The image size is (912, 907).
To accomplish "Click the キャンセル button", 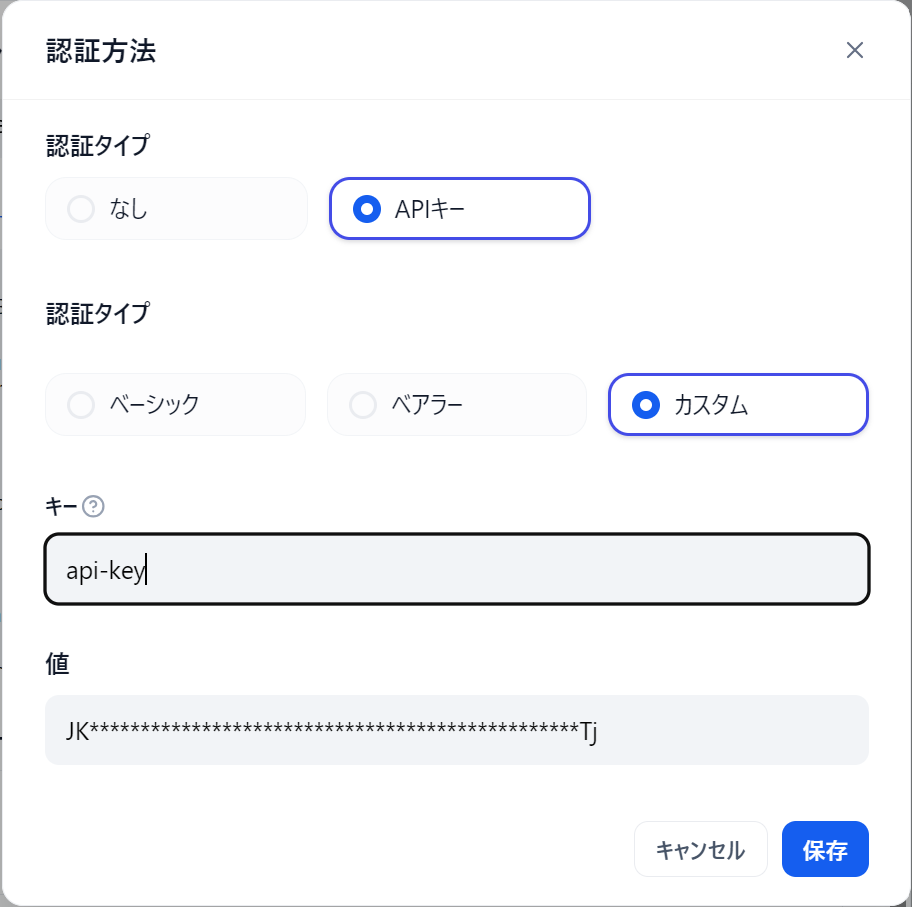I will (700, 849).
